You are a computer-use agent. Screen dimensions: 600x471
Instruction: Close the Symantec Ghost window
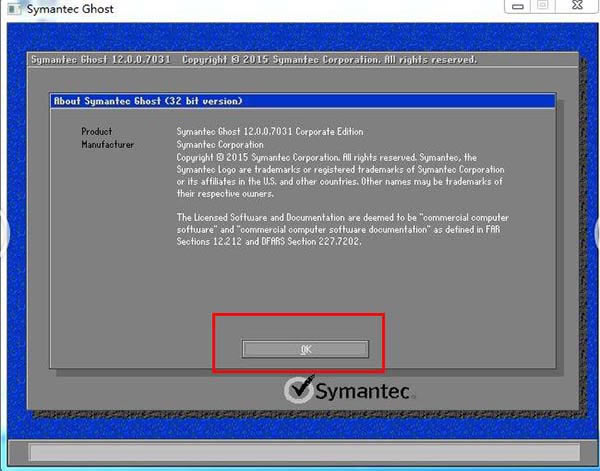(578, 6)
